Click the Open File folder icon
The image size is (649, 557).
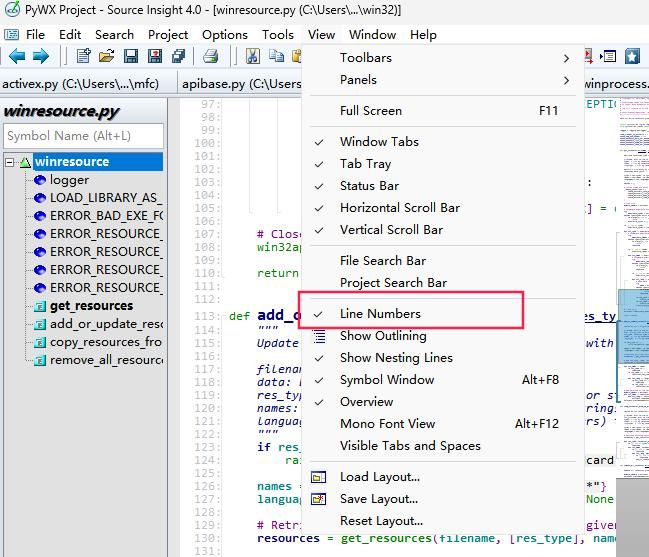pyautogui.click(x=107, y=56)
